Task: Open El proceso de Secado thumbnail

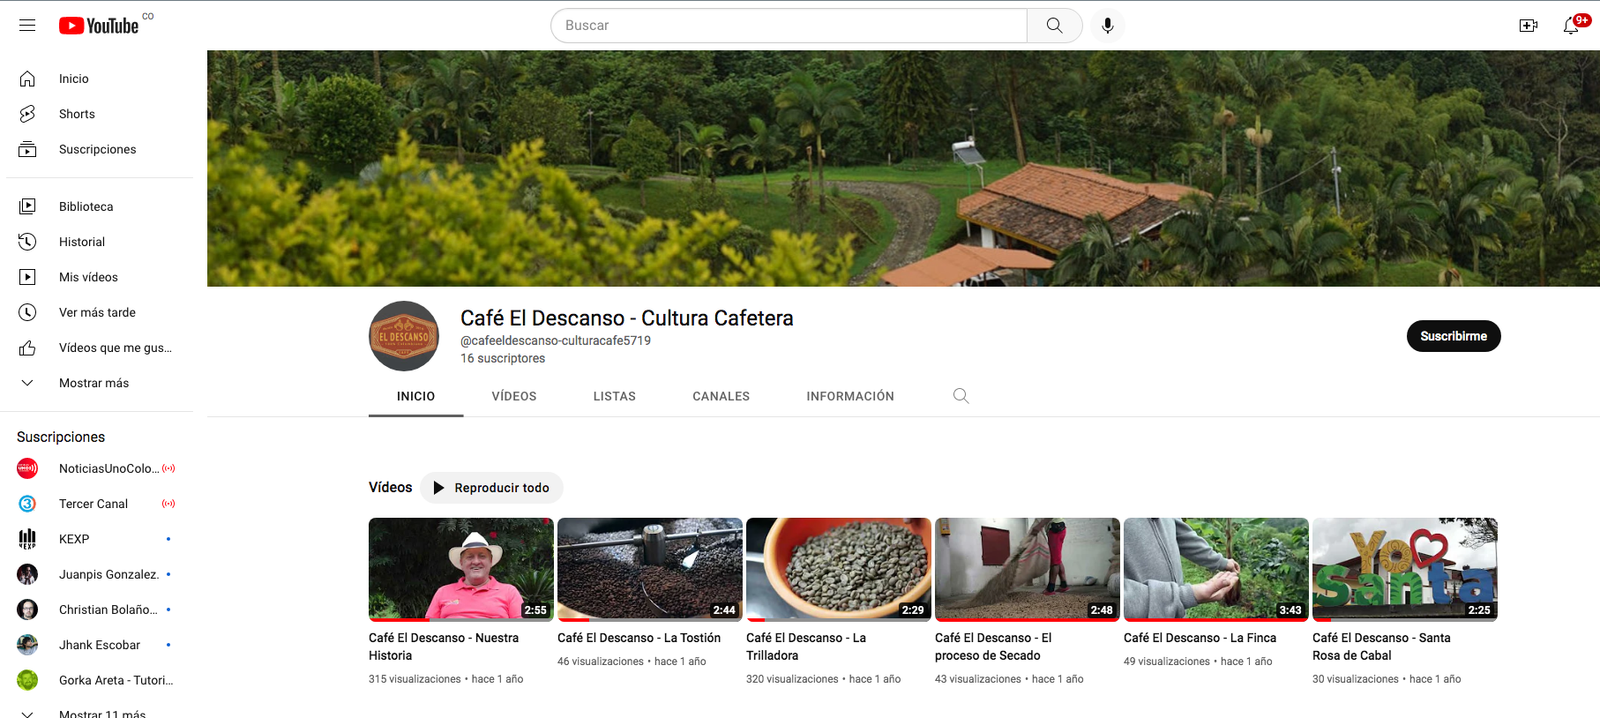Action: tap(1027, 569)
